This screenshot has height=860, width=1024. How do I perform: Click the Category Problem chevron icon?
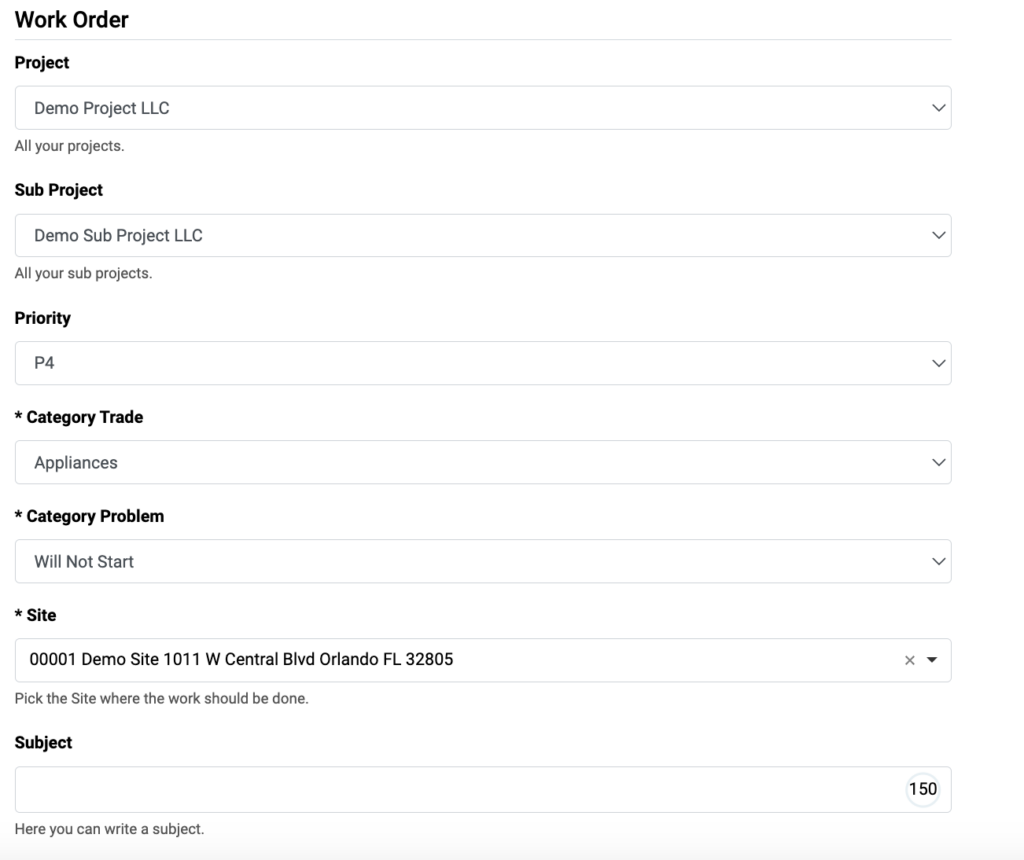(938, 562)
